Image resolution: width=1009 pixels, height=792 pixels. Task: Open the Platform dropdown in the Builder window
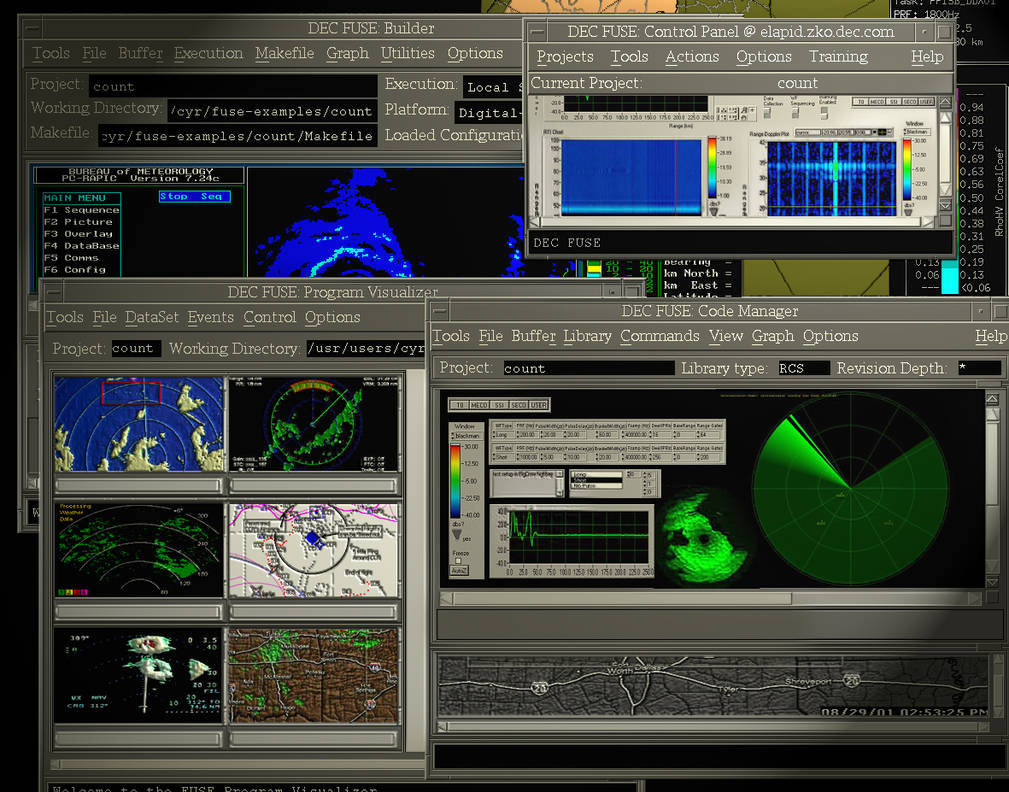click(496, 112)
